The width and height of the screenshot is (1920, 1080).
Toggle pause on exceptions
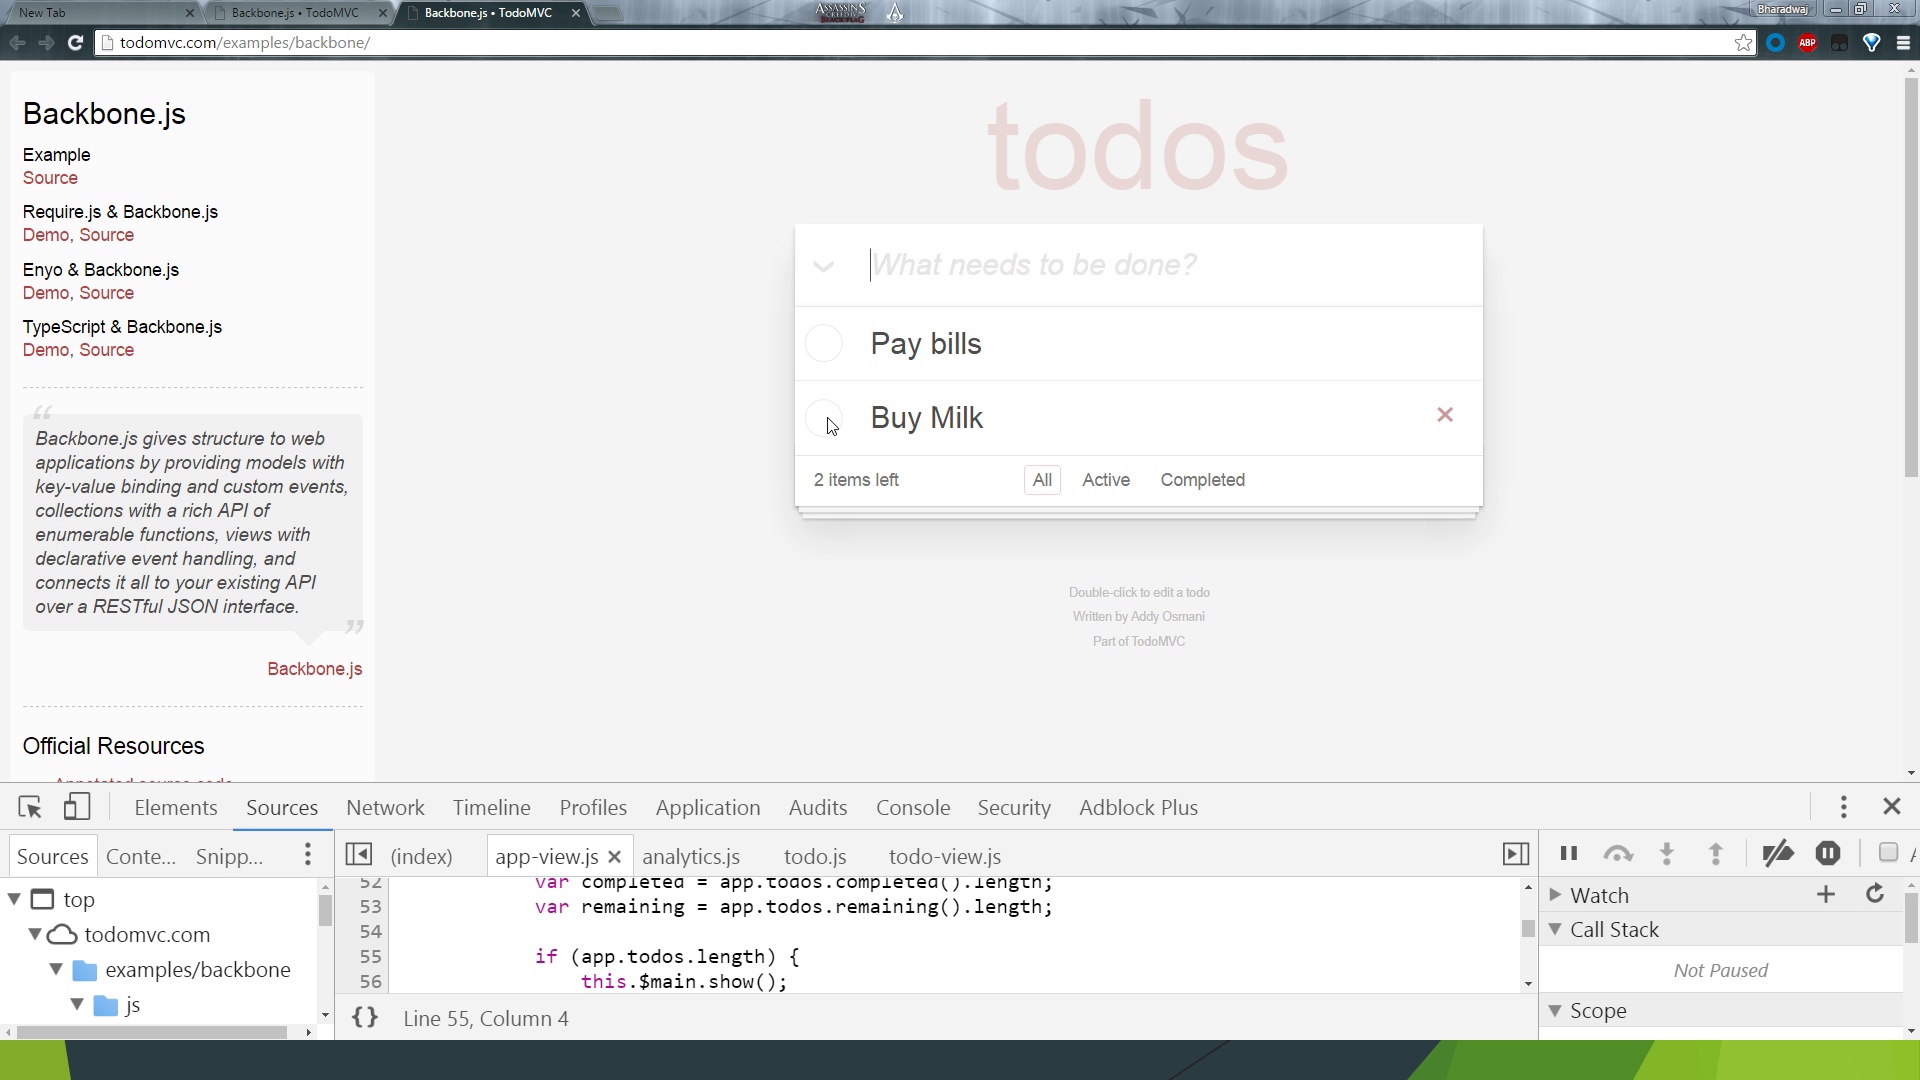1828,854
